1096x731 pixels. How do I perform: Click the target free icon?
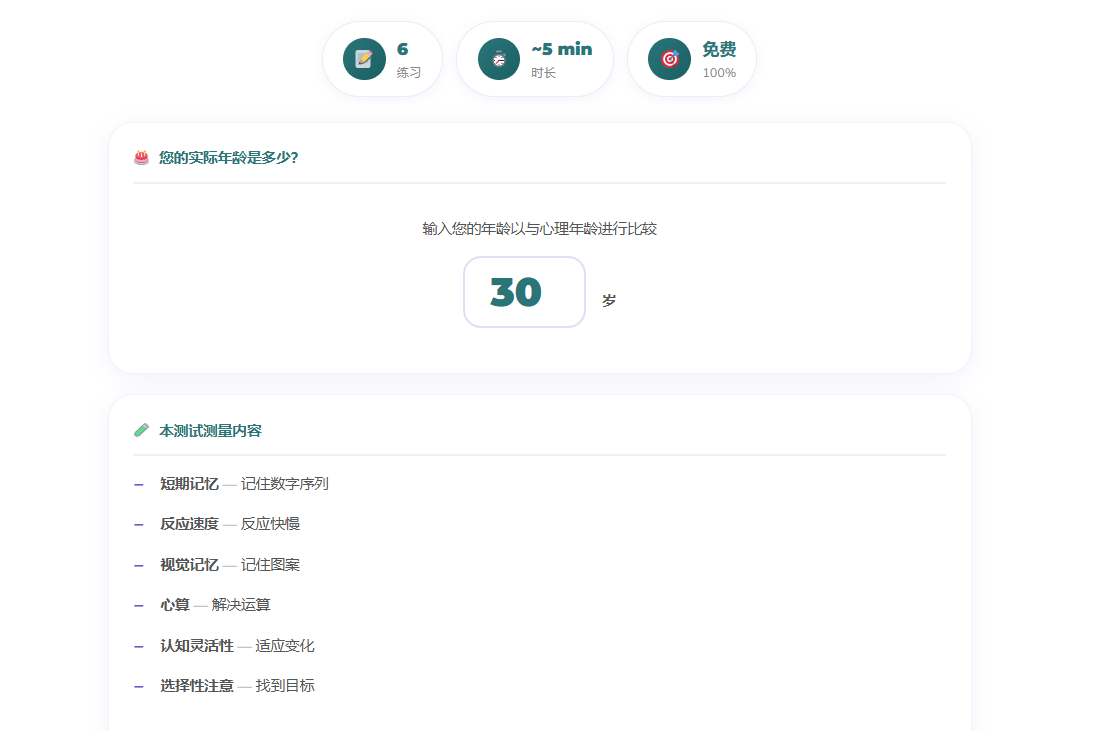click(x=670, y=59)
